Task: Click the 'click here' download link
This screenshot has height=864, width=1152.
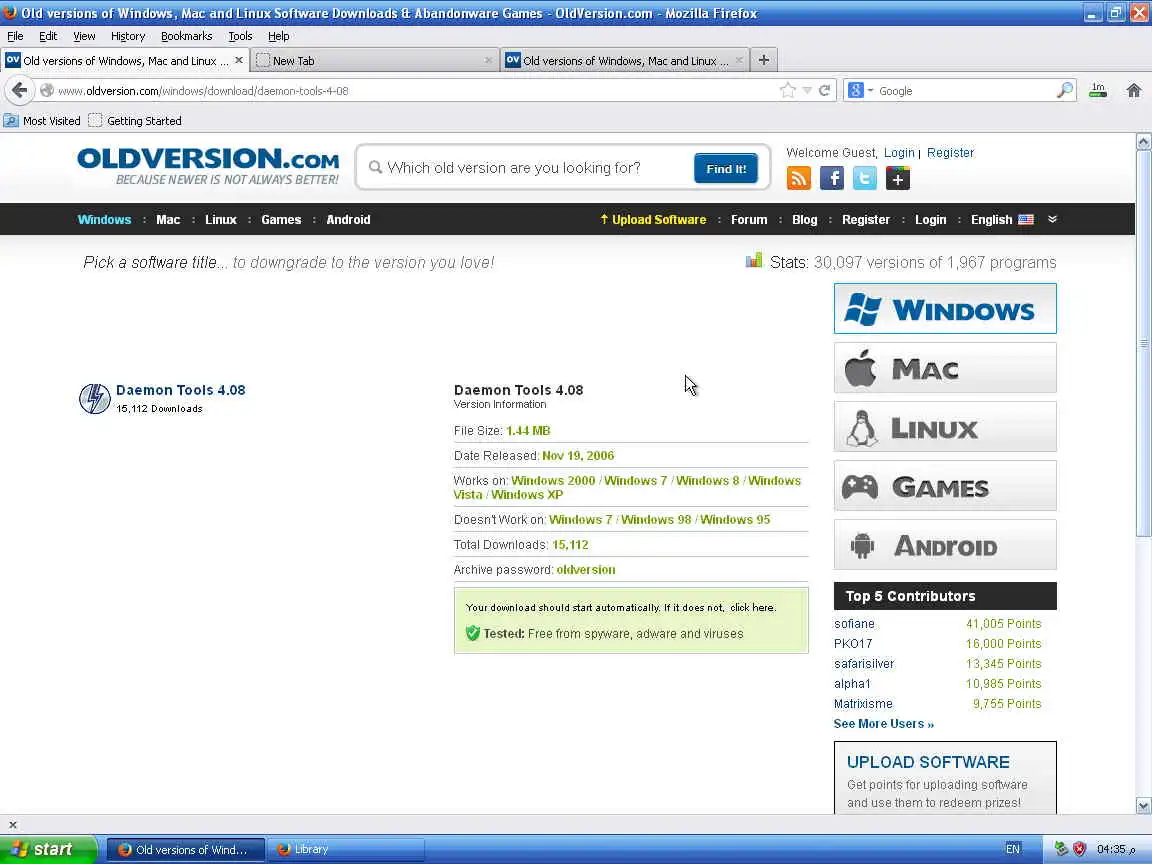Action: click(x=752, y=608)
